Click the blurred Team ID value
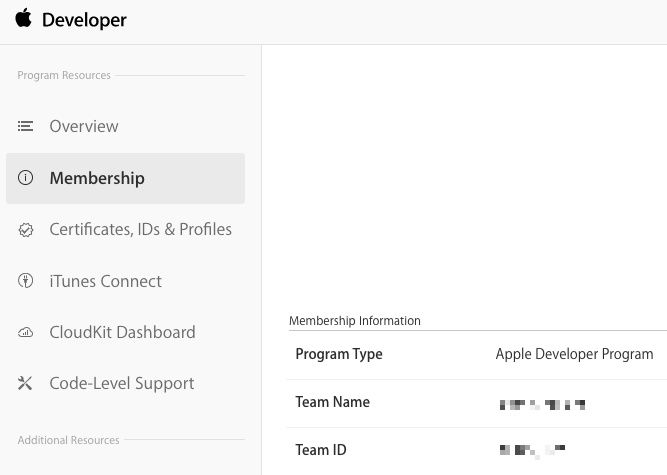 pos(533,451)
